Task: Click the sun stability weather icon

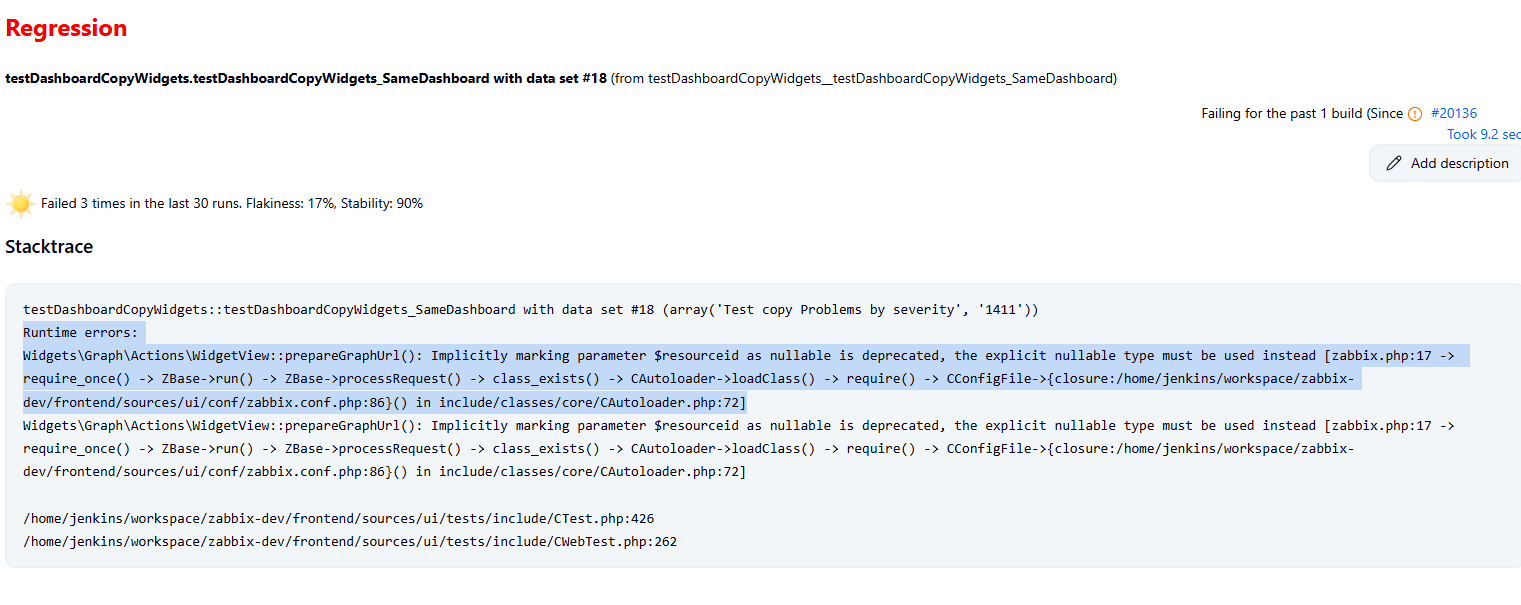Action: [20, 204]
